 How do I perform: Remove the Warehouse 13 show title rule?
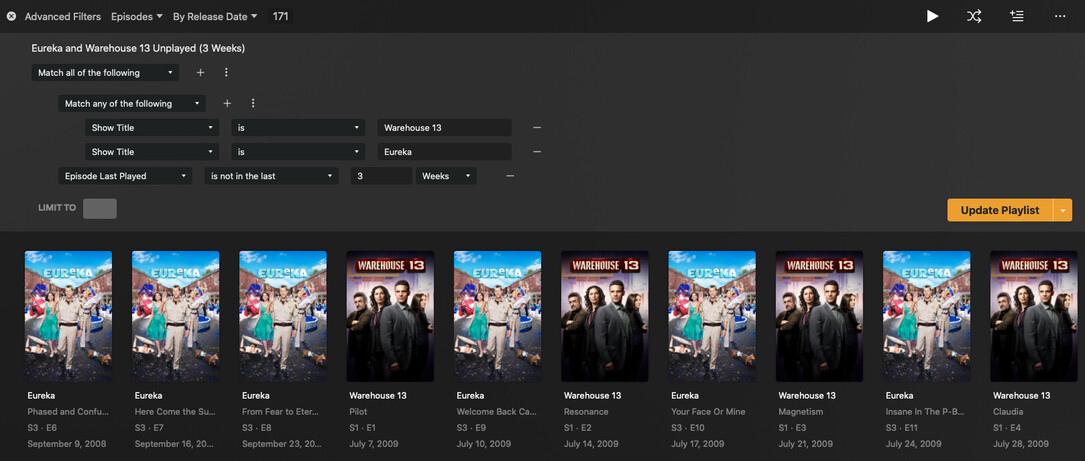[537, 128]
